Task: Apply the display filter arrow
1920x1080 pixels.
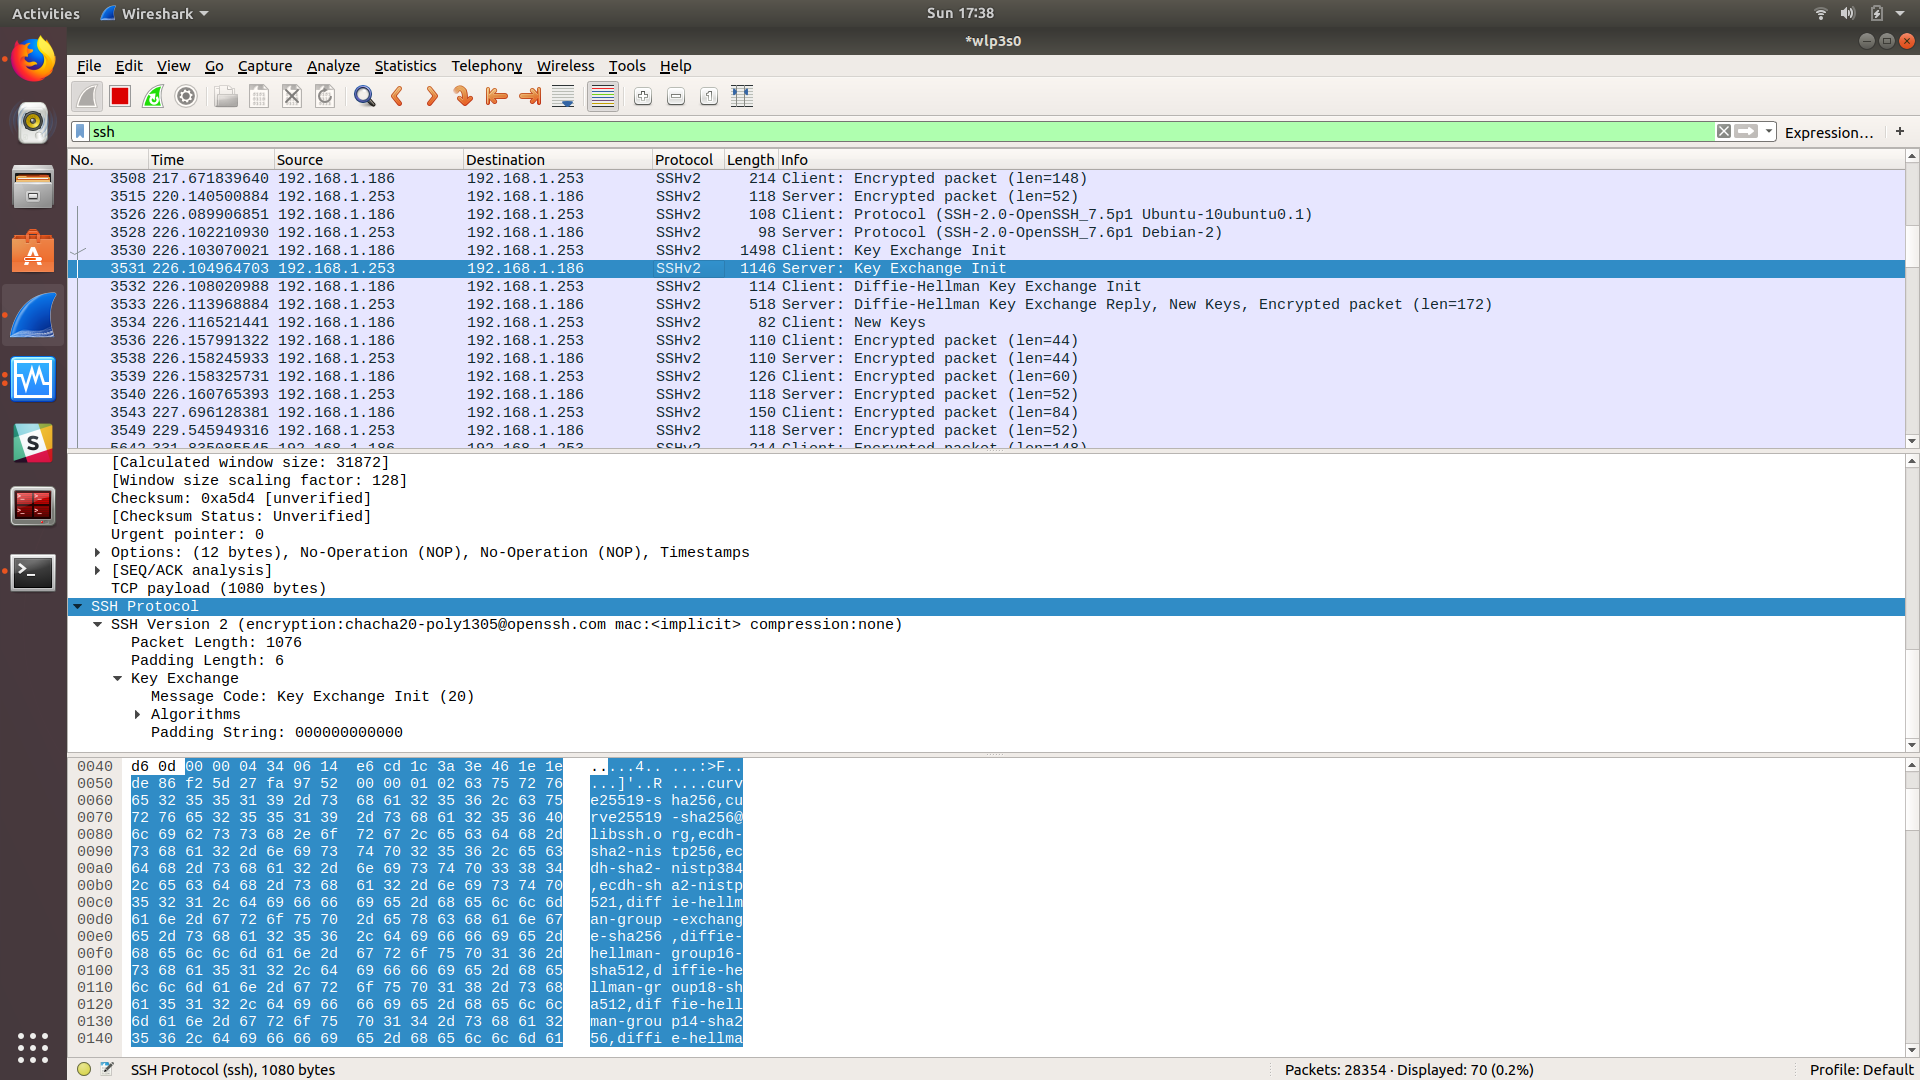Action: [1746, 131]
